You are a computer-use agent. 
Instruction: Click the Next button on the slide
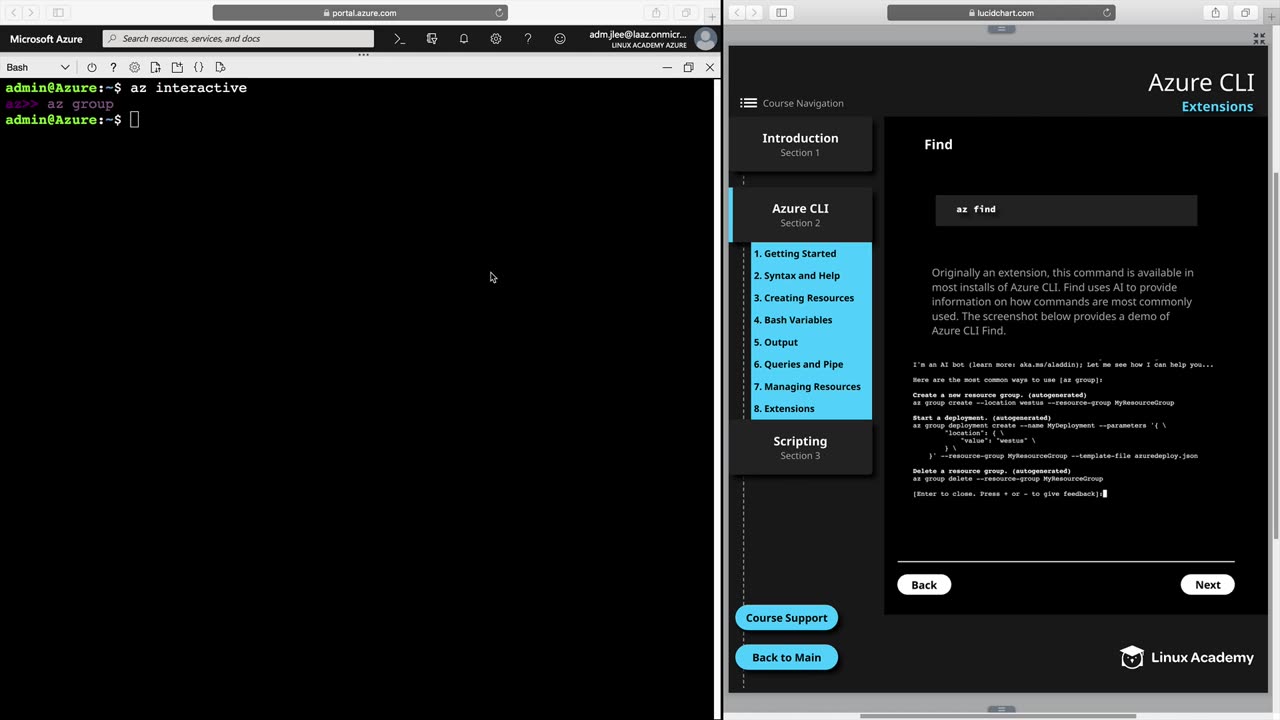(1208, 585)
